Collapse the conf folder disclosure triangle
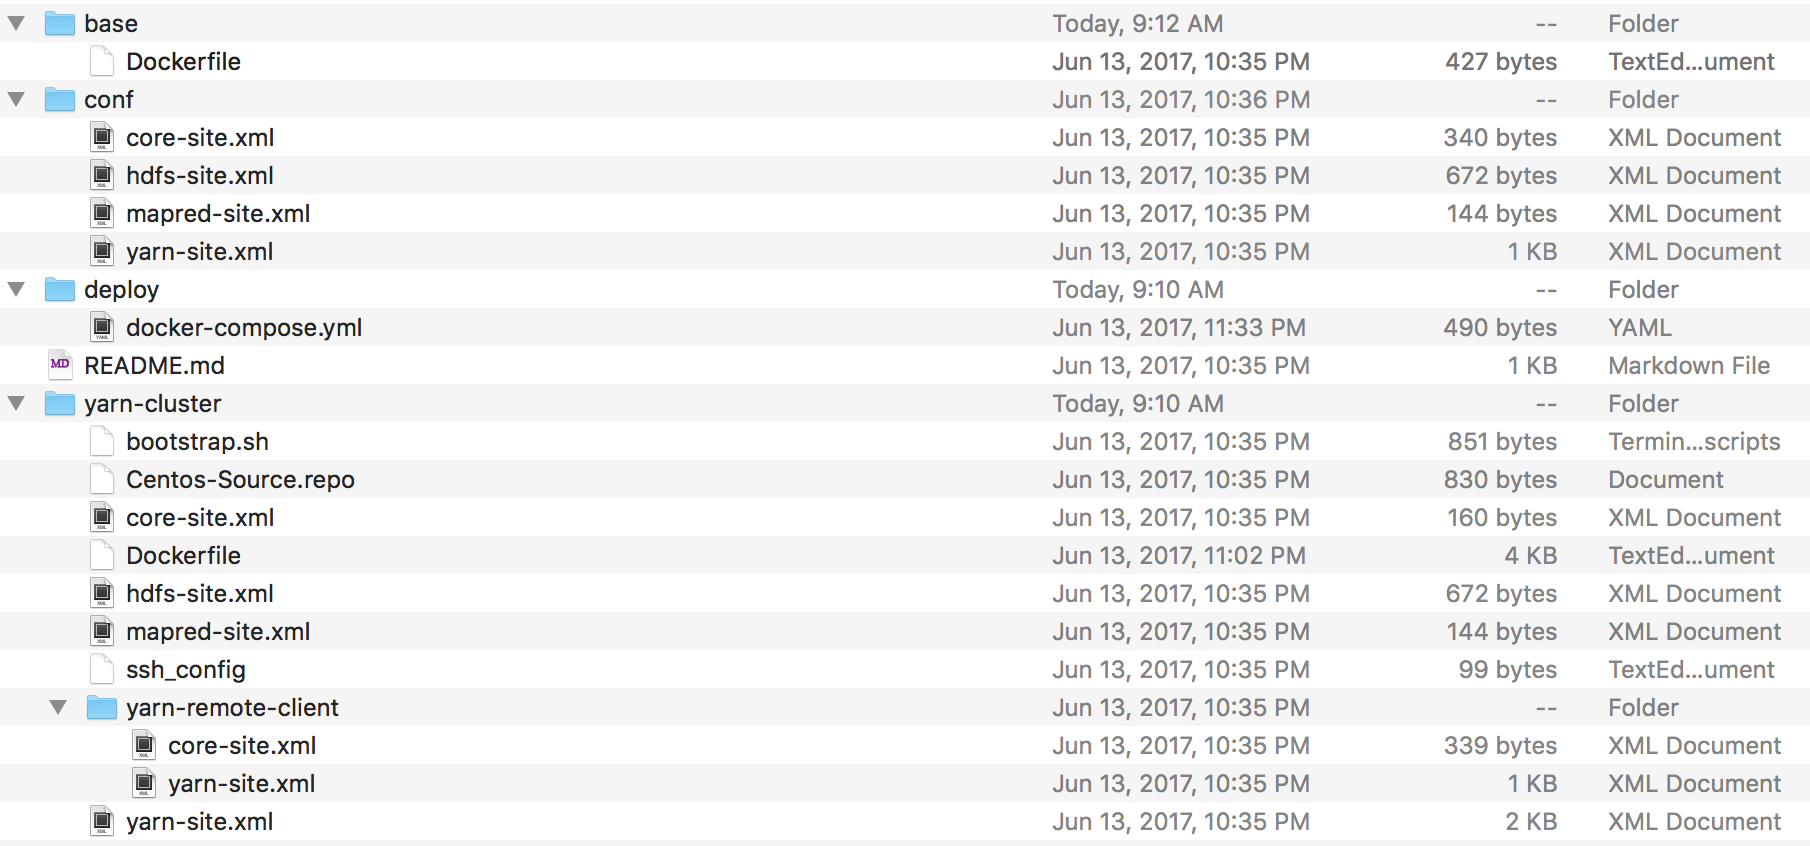 pyautogui.click(x=16, y=99)
